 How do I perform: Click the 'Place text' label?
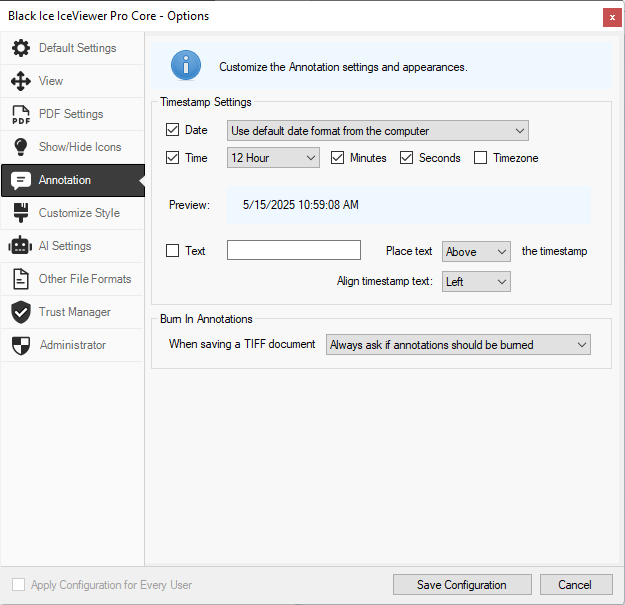409,251
